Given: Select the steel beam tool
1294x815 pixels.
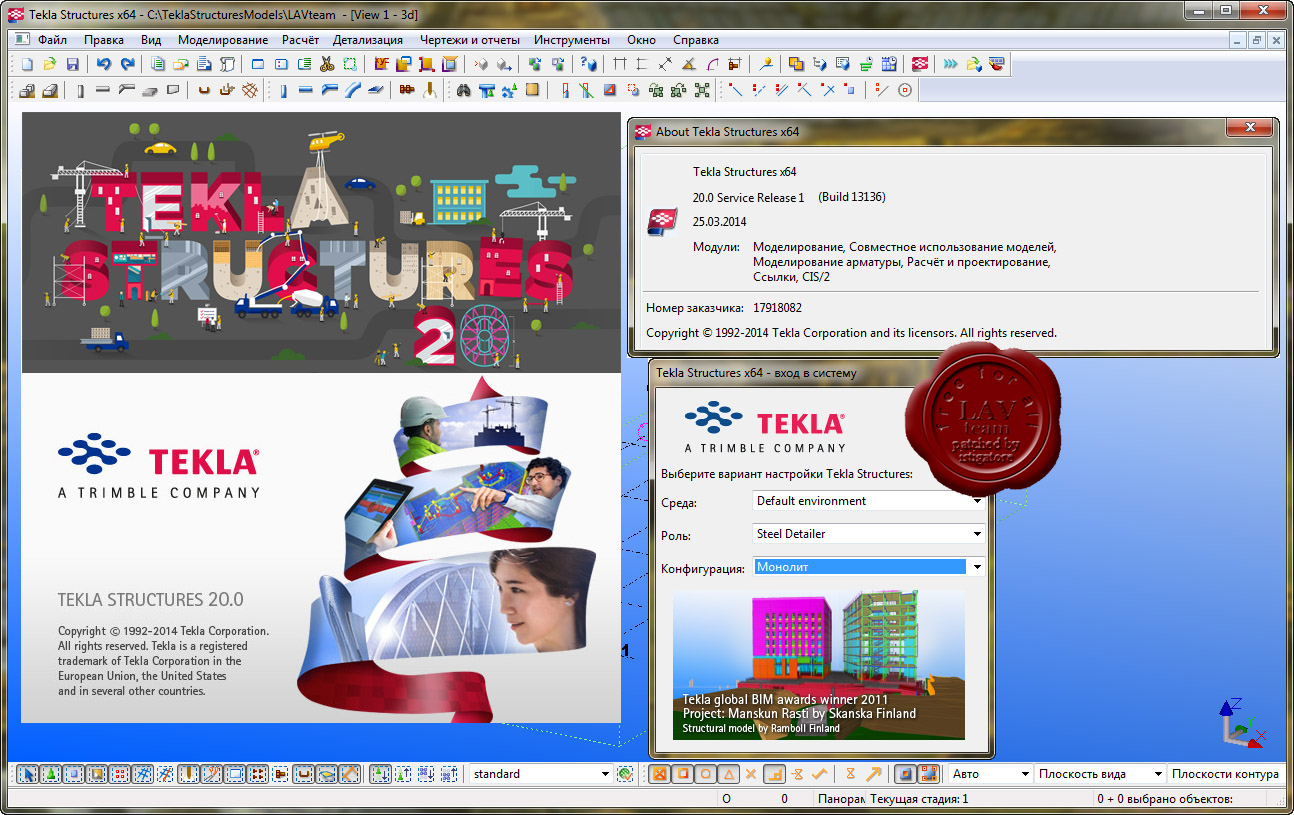Looking at the screenshot, I should click(305, 90).
